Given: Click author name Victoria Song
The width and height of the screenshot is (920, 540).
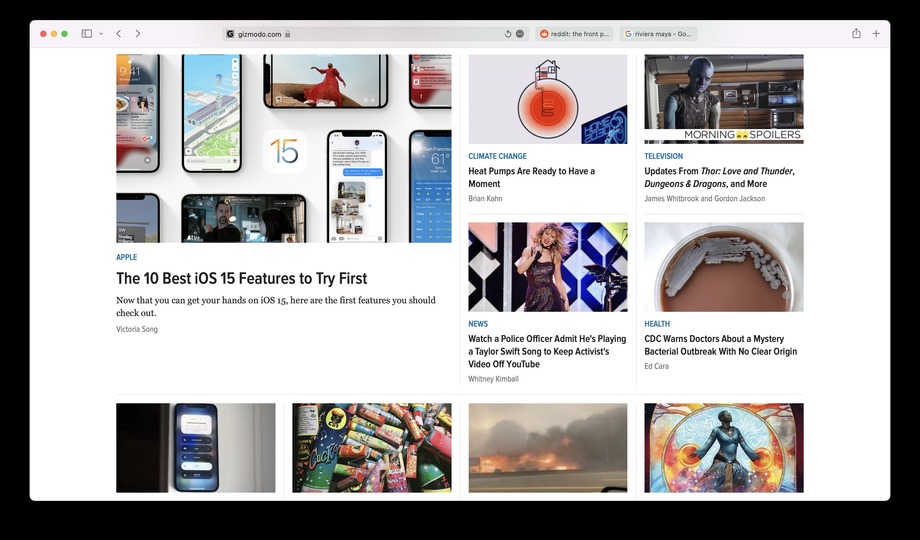Looking at the screenshot, I should pyautogui.click(x=137, y=329).
